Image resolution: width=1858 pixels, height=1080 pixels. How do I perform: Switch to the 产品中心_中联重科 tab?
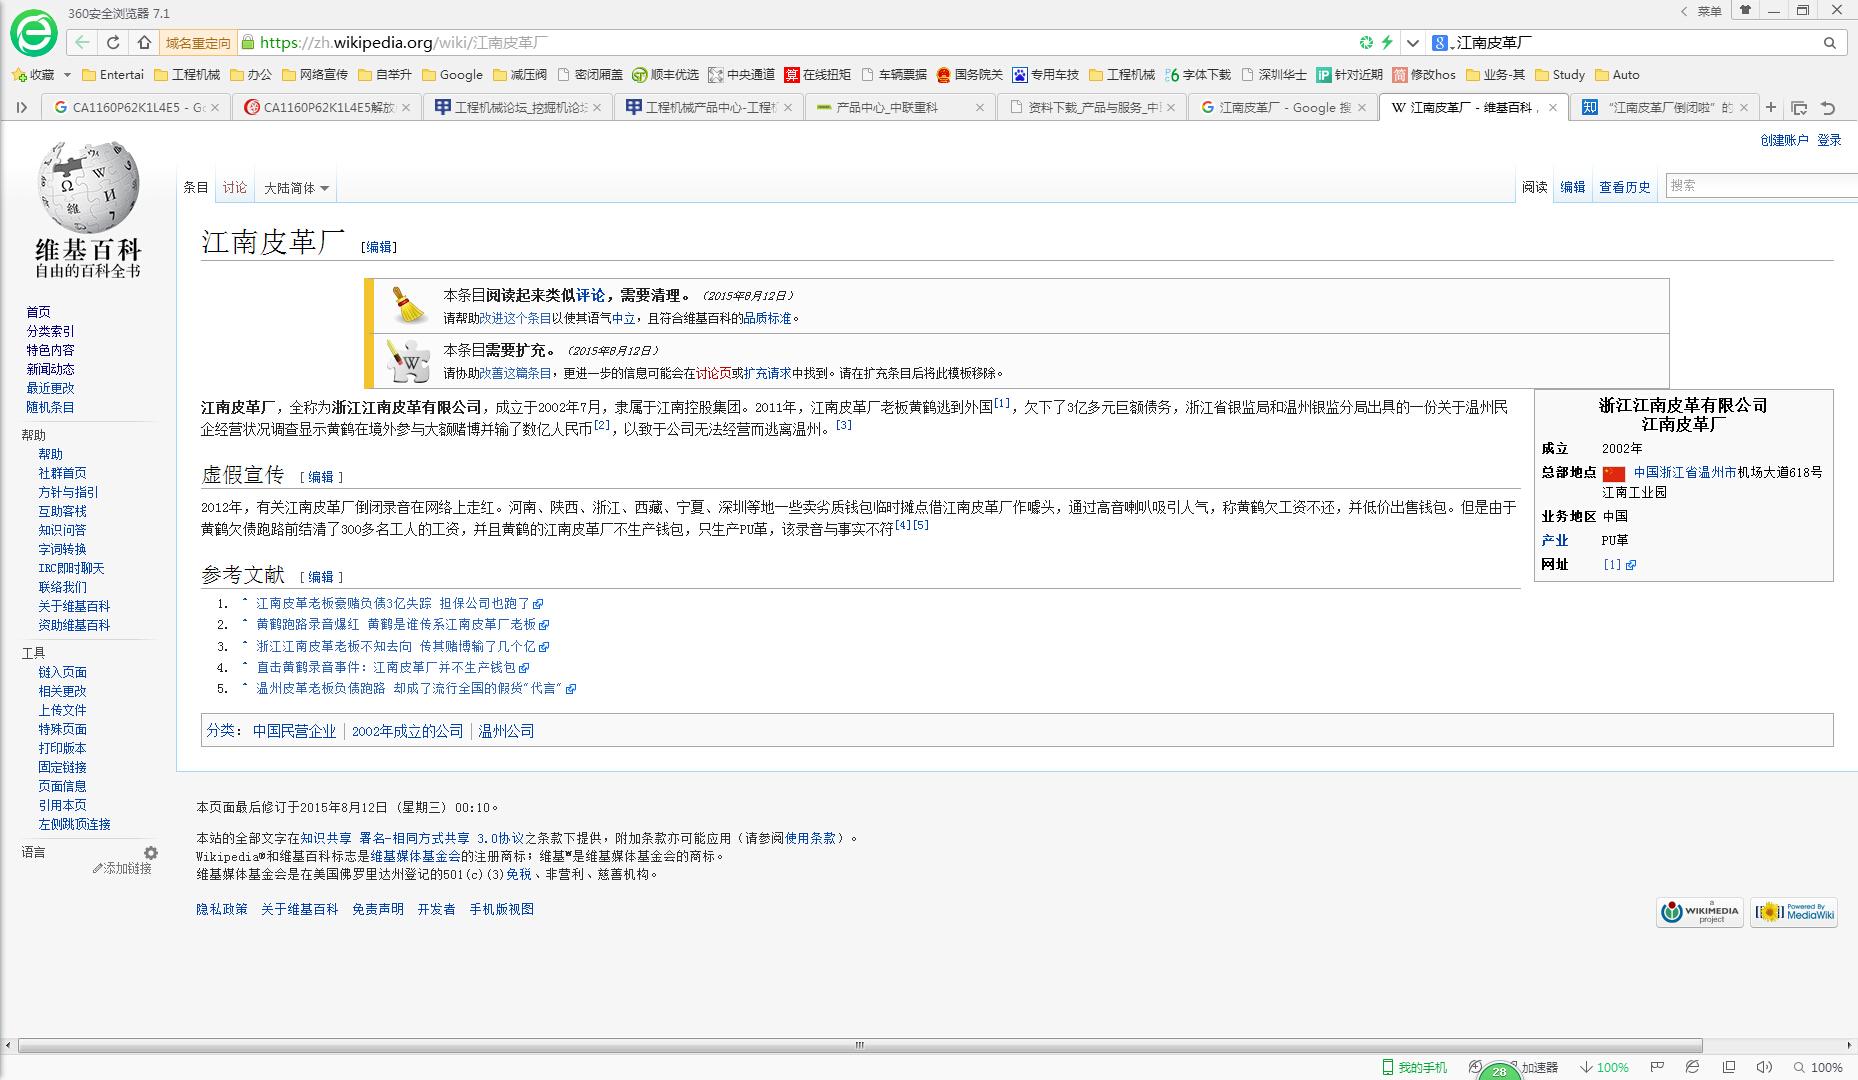(900, 107)
